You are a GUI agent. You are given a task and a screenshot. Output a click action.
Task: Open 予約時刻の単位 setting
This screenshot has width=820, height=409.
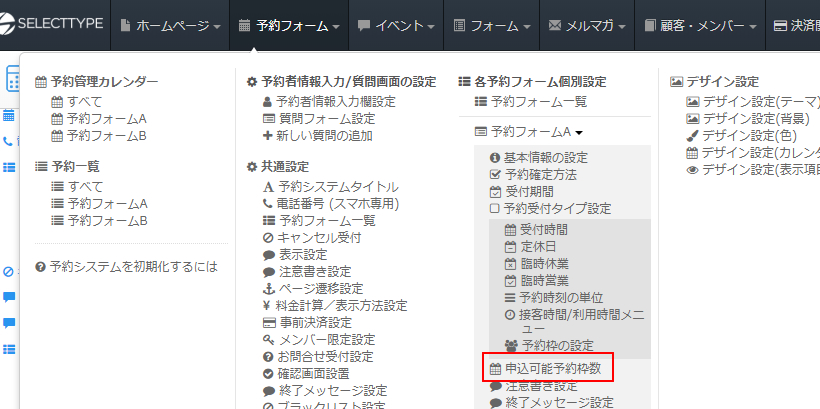(554, 298)
